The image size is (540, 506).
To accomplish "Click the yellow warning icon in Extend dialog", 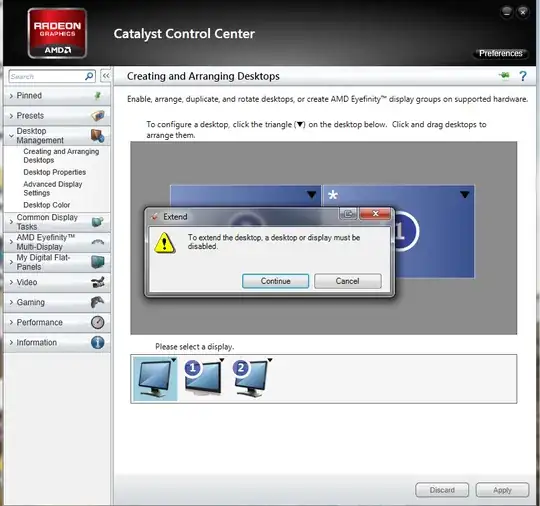I will pyautogui.click(x=165, y=242).
